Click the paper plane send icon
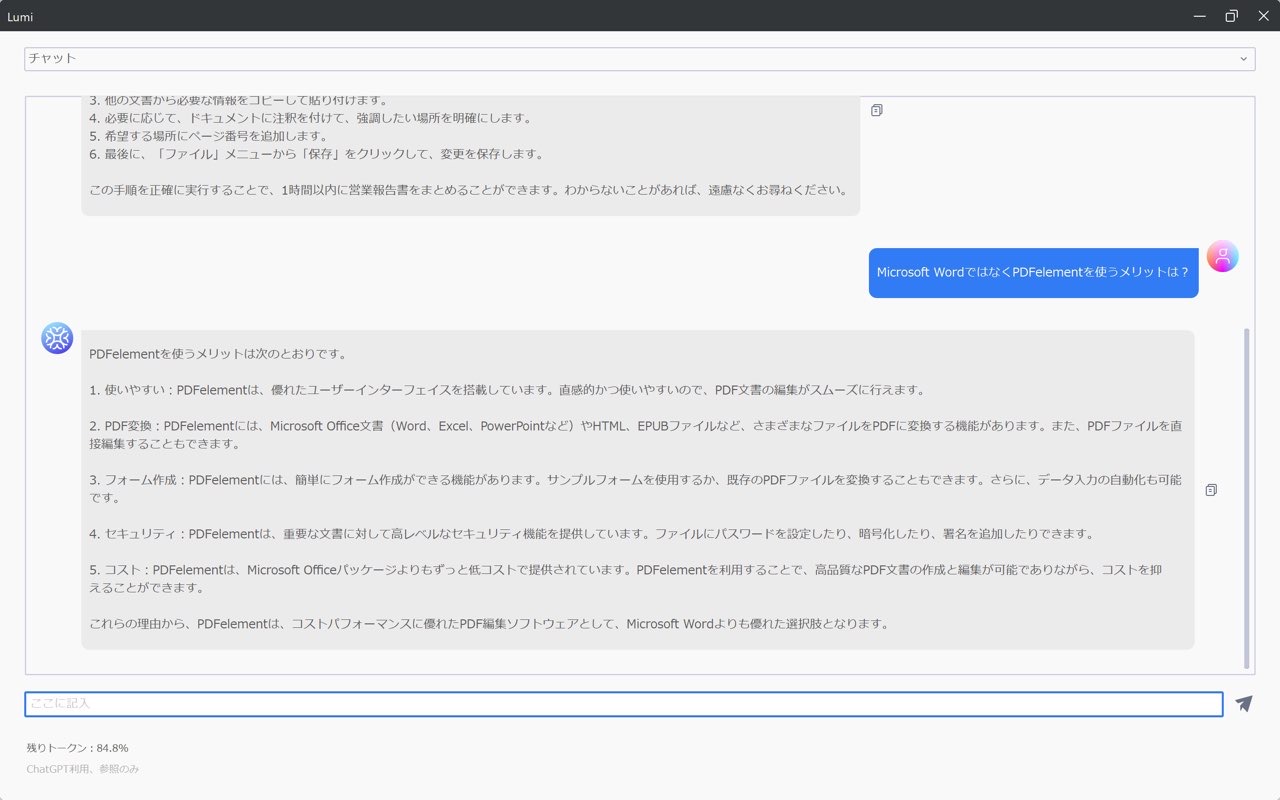The image size is (1280, 800). (x=1243, y=704)
